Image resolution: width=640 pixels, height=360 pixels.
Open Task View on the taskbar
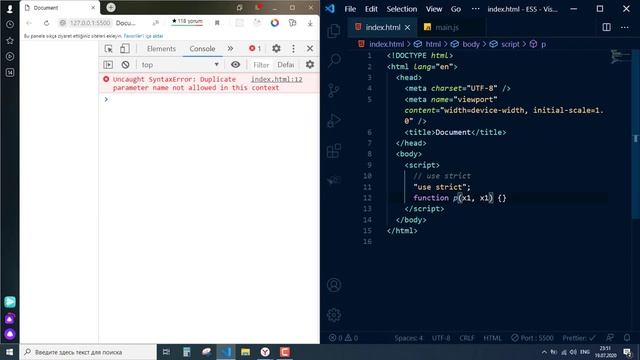click(166, 352)
